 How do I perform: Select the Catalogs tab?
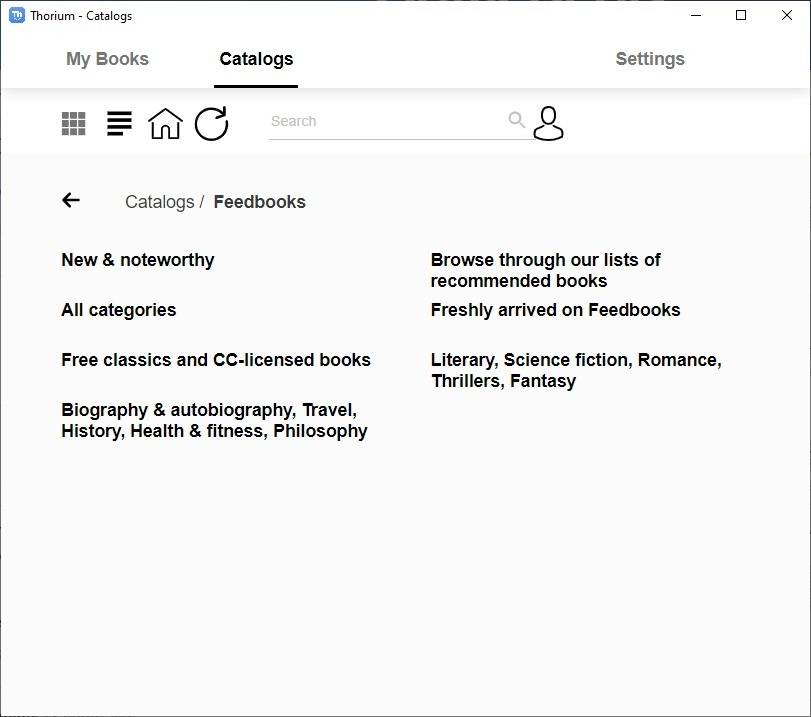pyautogui.click(x=256, y=59)
